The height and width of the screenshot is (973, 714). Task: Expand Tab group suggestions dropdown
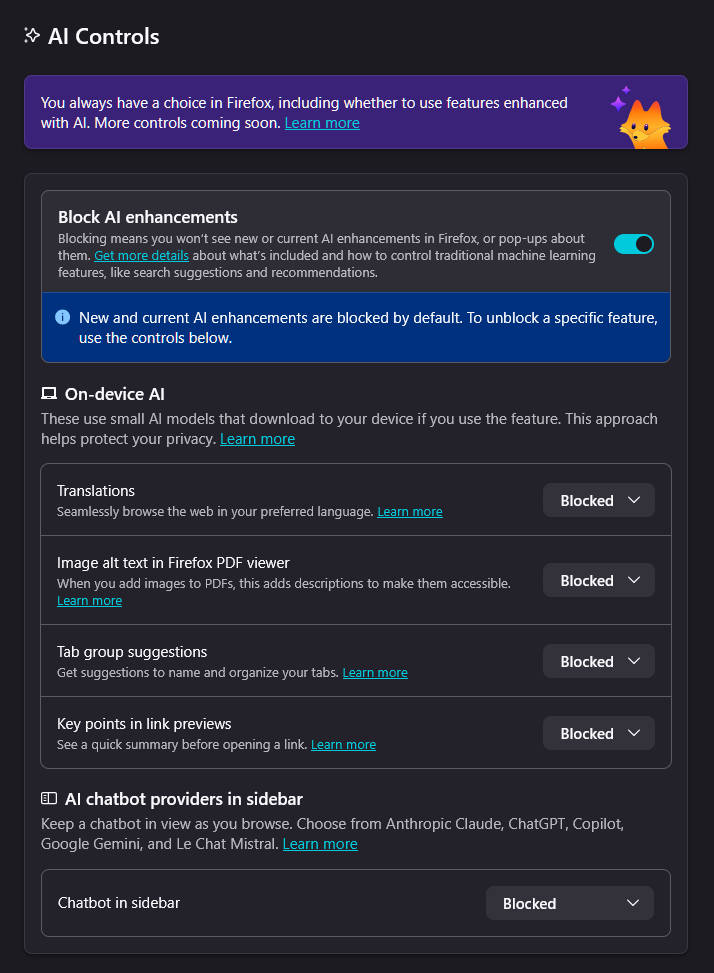click(598, 661)
